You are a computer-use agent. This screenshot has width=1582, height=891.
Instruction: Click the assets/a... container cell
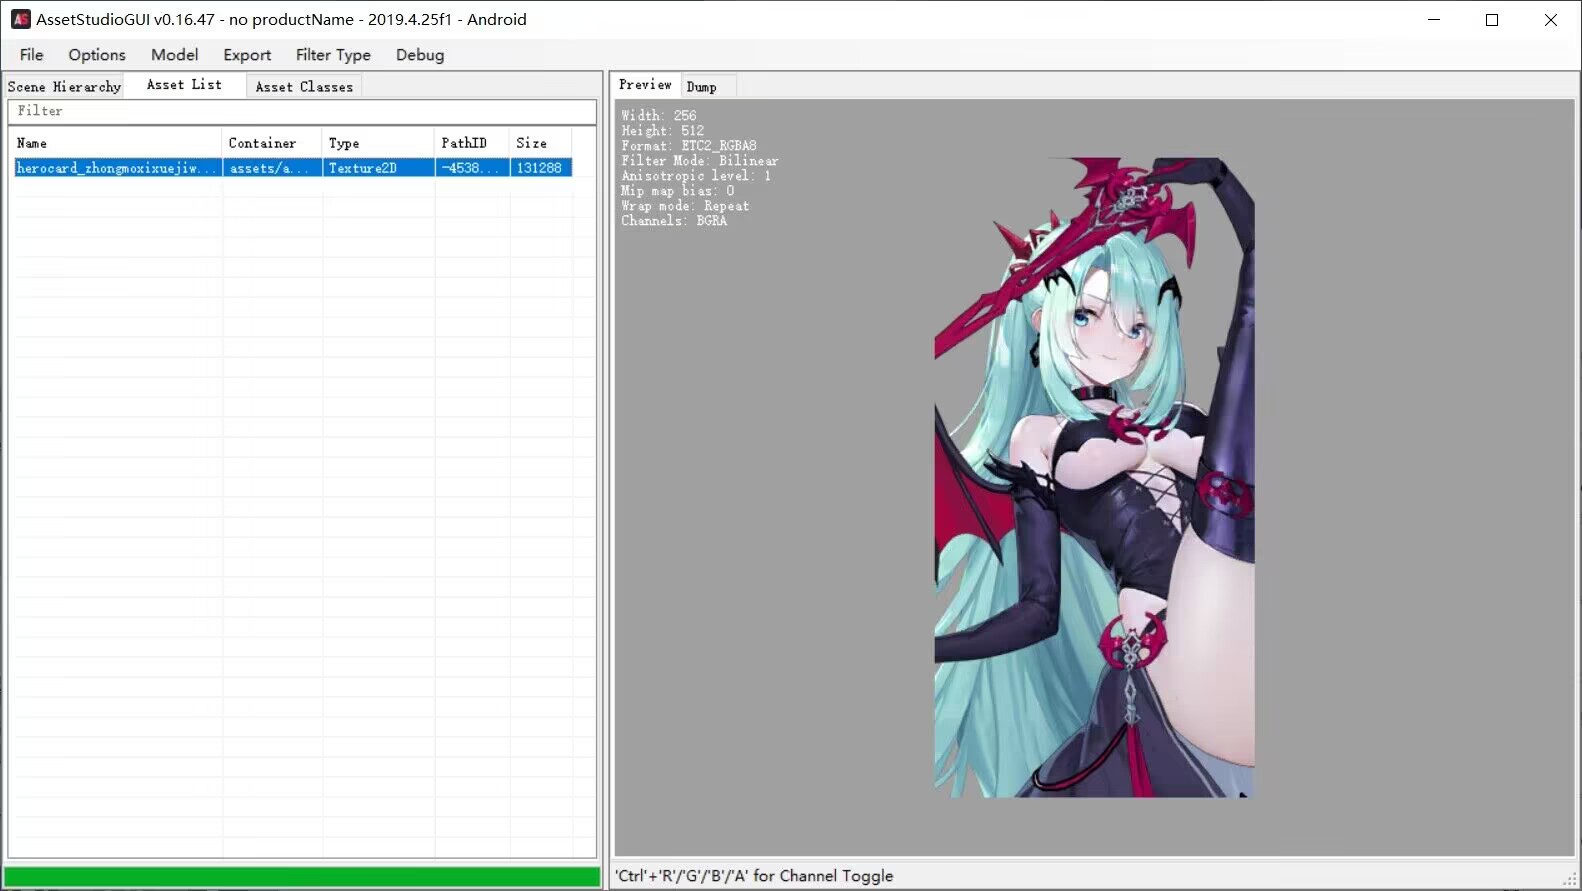click(x=272, y=168)
